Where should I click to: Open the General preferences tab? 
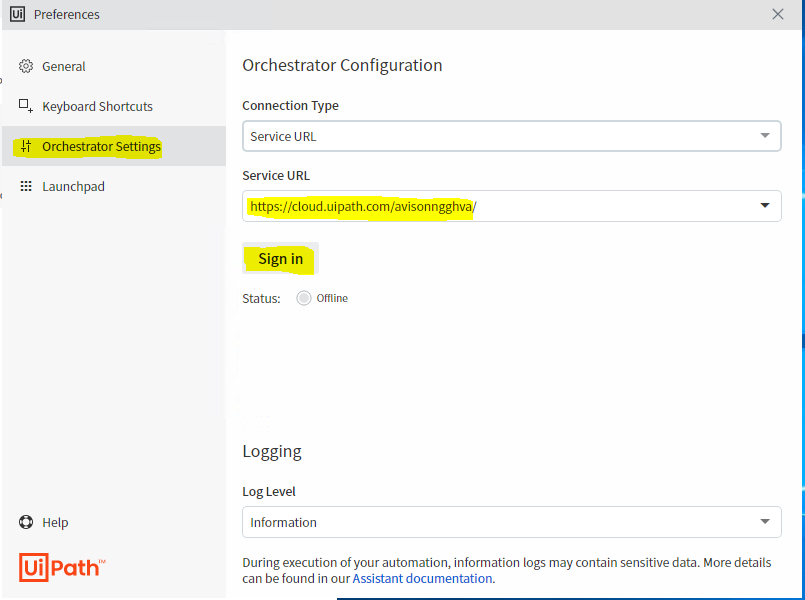coord(114,66)
